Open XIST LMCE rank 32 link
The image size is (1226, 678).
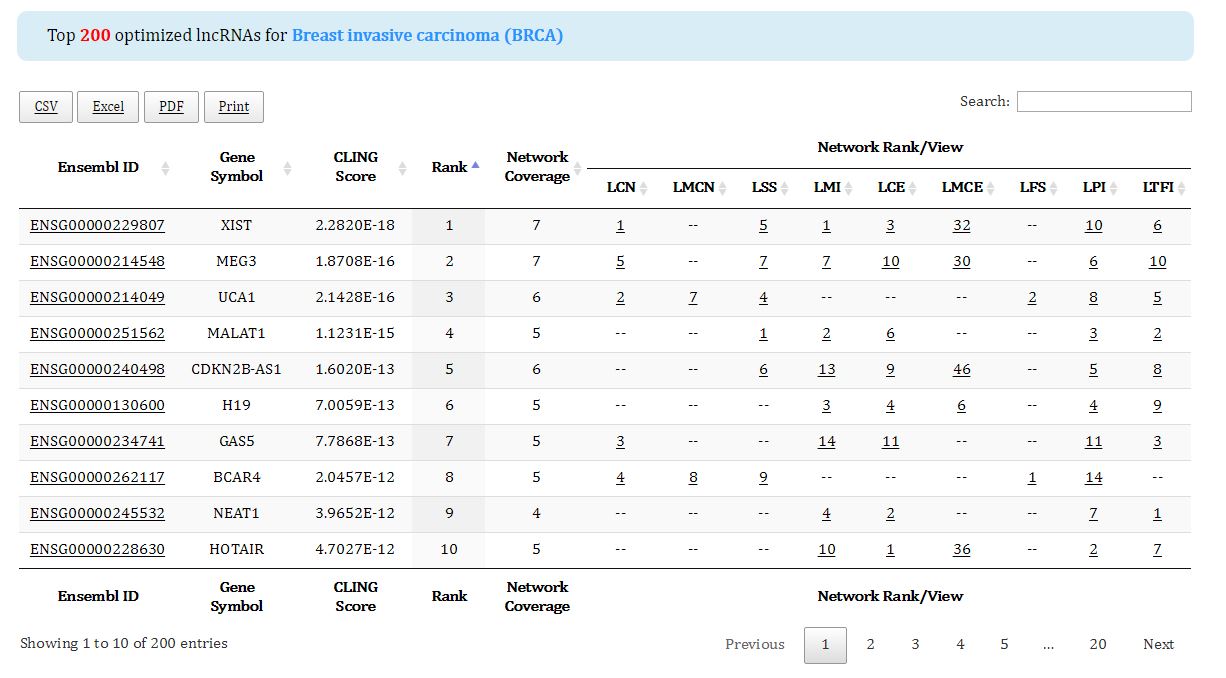(x=961, y=226)
